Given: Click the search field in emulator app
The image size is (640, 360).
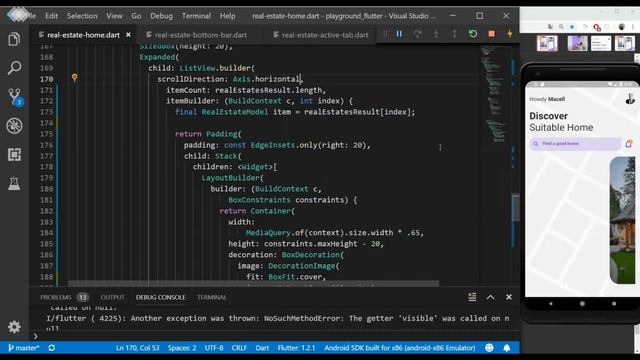Looking at the screenshot, I should click(x=575, y=144).
